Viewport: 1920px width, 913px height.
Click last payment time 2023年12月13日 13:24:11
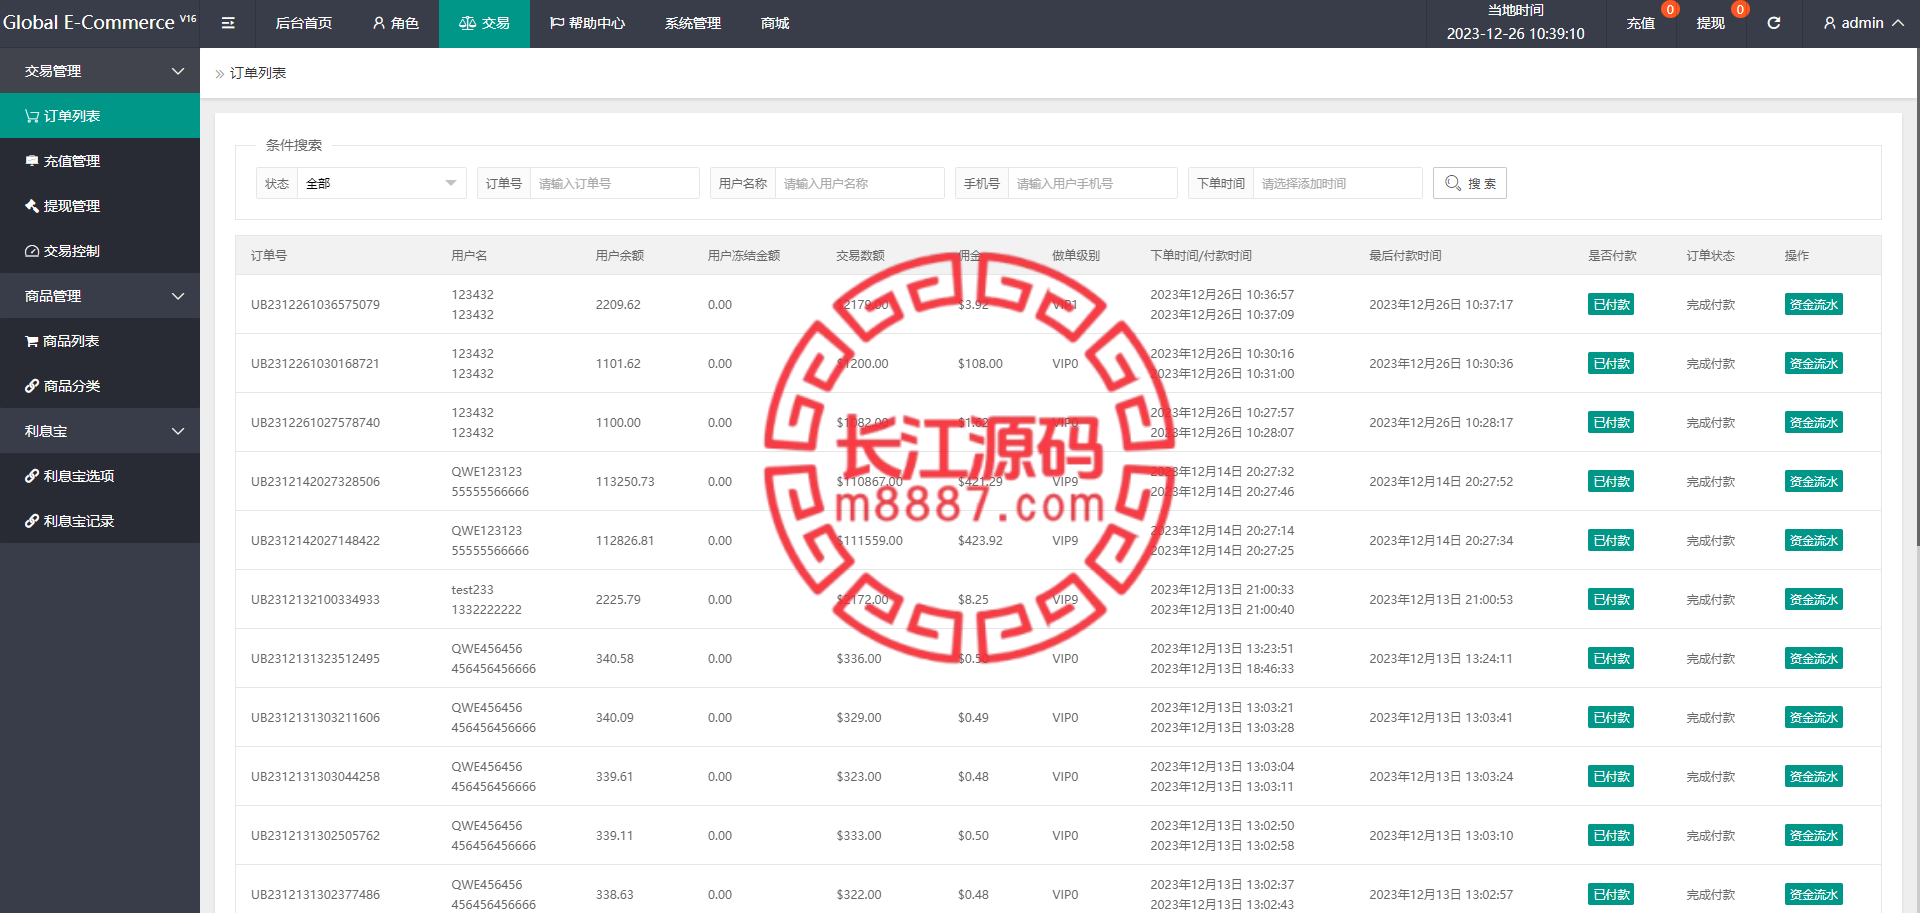point(1441,658)
